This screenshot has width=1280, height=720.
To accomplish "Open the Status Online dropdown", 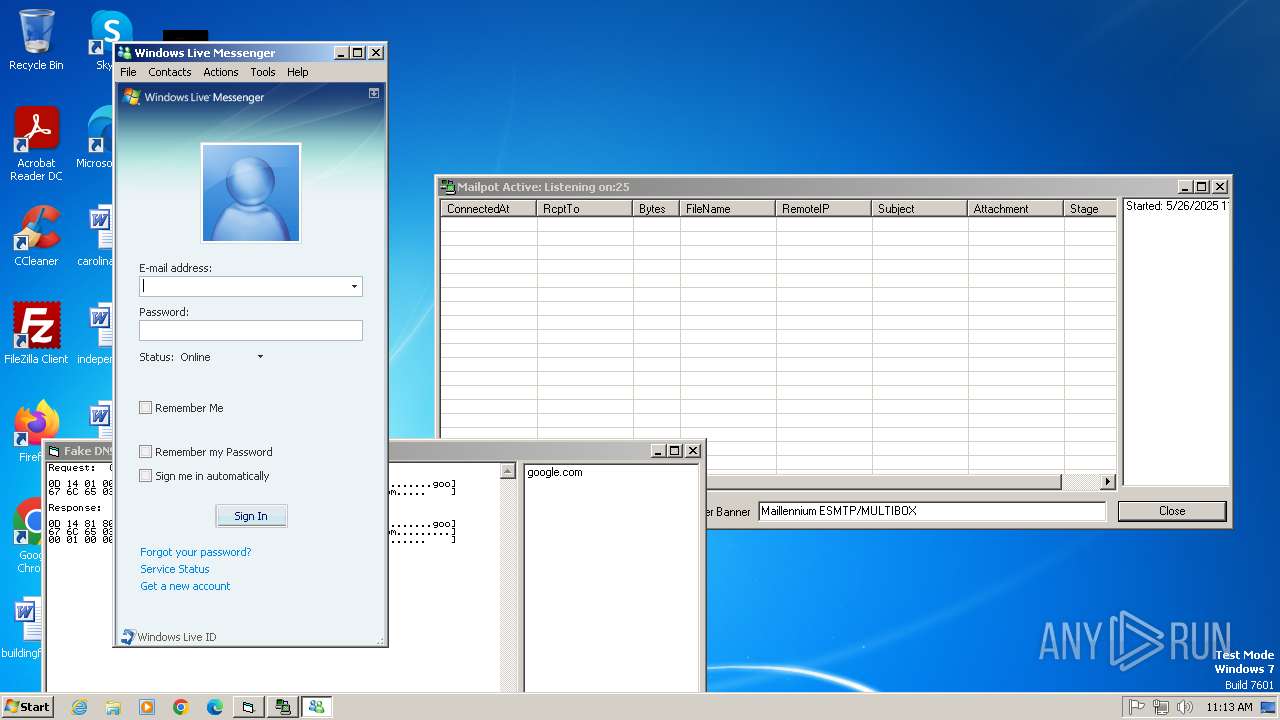I will coord(221,357).
